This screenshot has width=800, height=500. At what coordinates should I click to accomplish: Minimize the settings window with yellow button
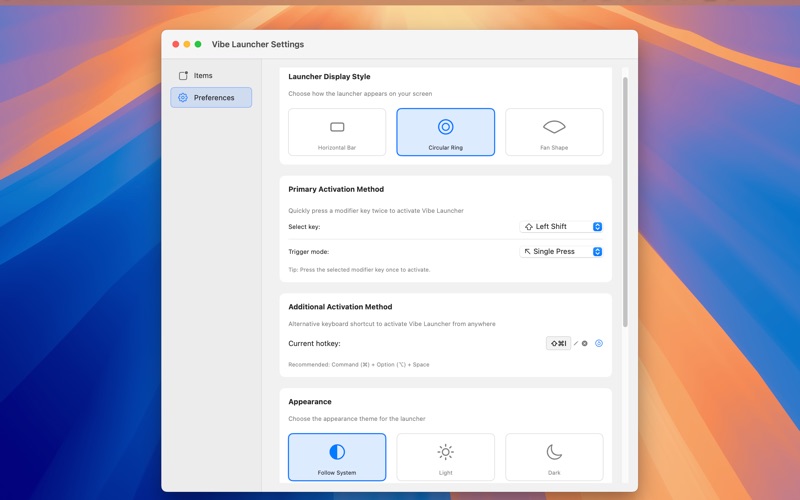point(187,44)
